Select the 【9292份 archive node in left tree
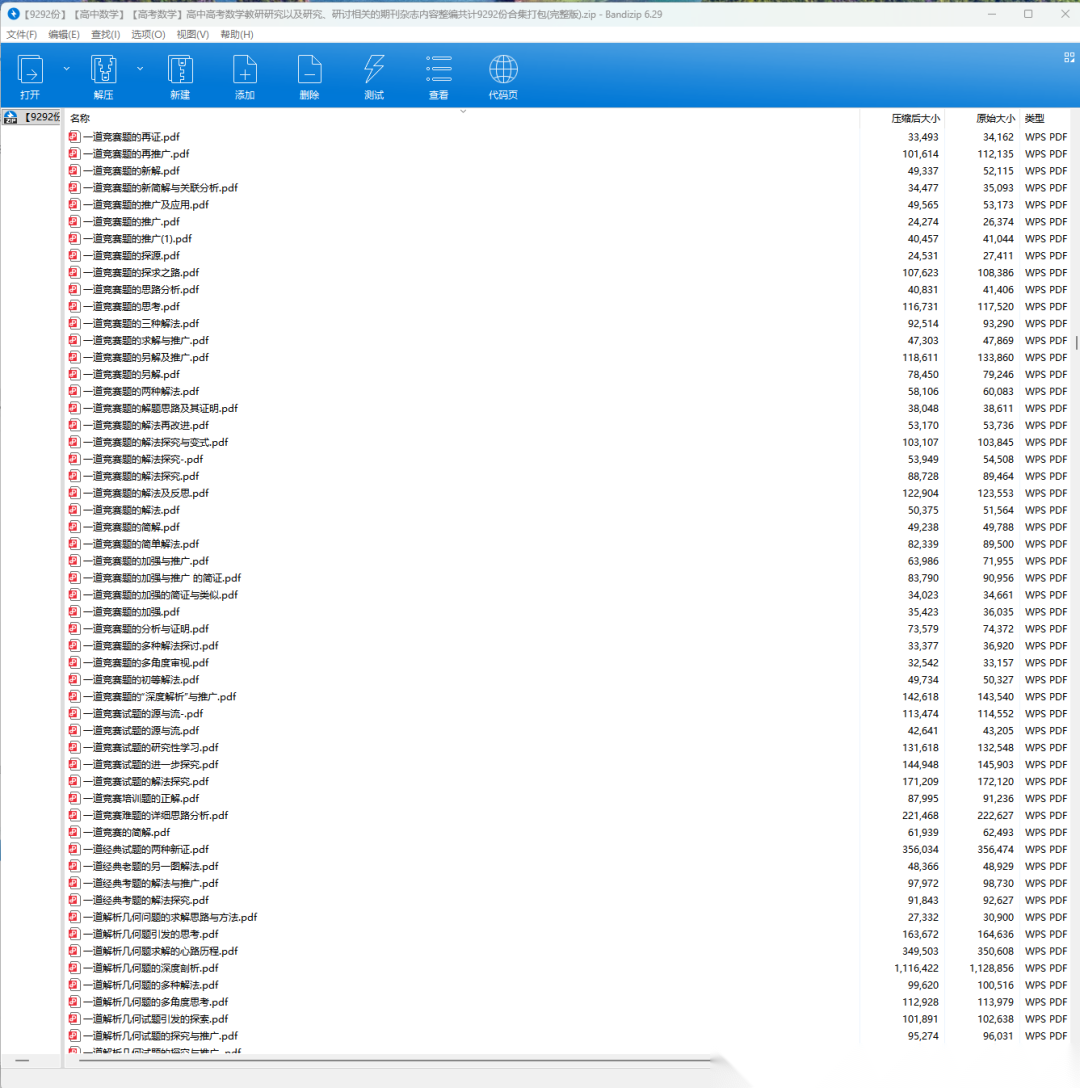The height and width of the screenshot is (1088, 1080). click(x=32, y=117)
